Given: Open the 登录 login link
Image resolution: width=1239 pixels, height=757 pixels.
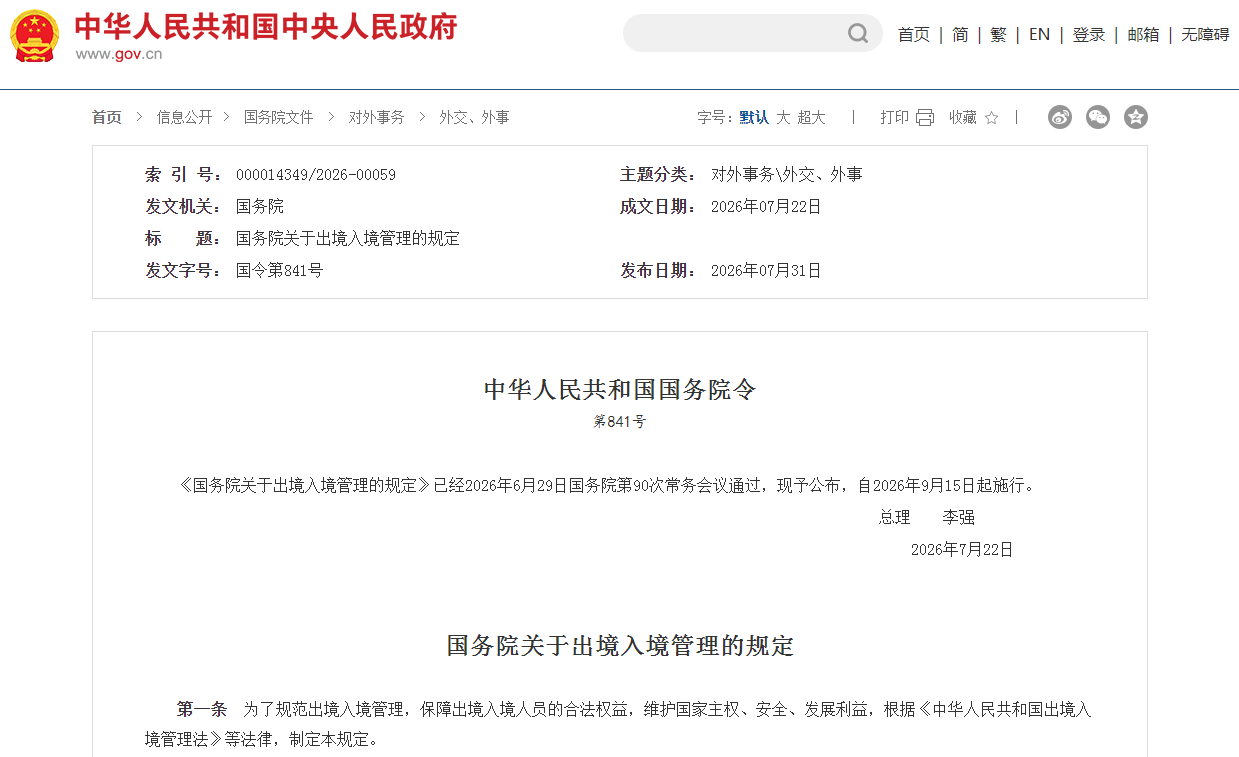Looking at the screenshot, I should [1089, 35].
